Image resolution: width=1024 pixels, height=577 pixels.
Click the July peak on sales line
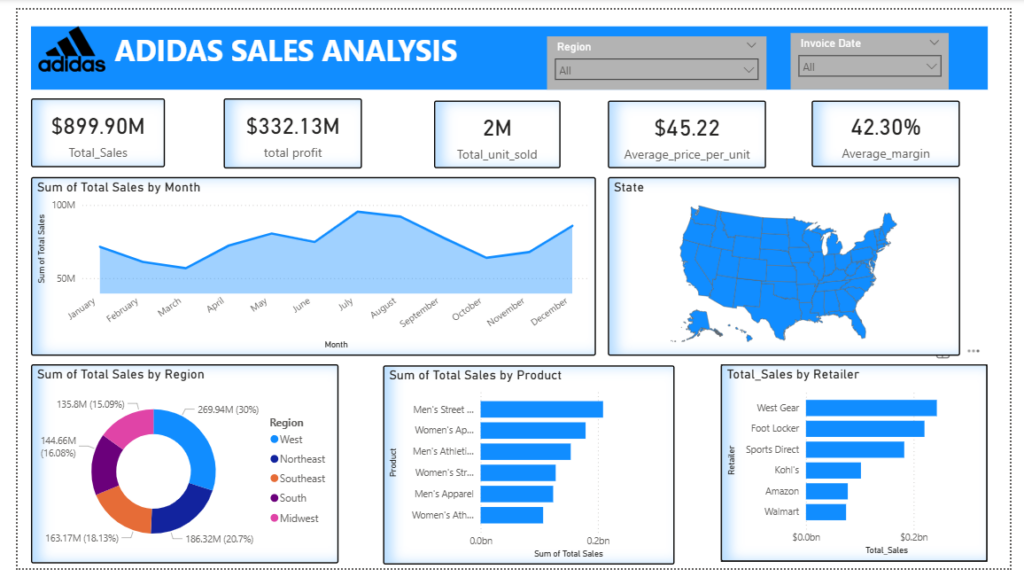click(357, 211)
